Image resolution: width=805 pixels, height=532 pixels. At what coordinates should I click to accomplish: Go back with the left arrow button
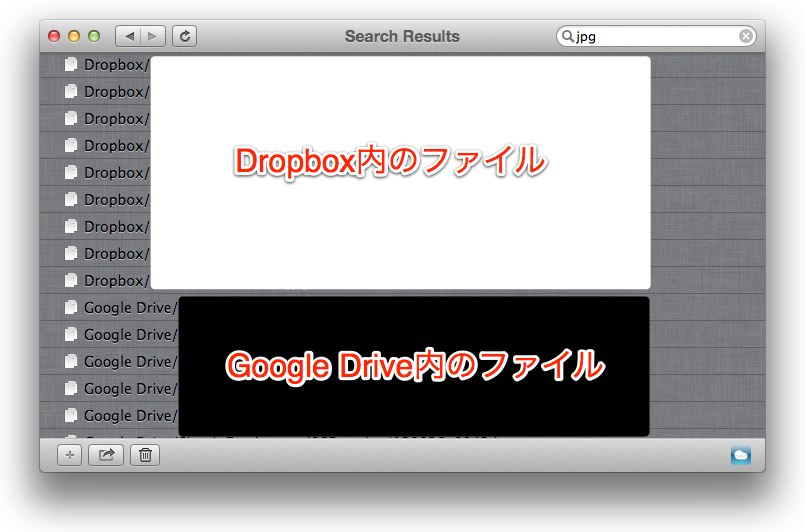click(129, 36)
